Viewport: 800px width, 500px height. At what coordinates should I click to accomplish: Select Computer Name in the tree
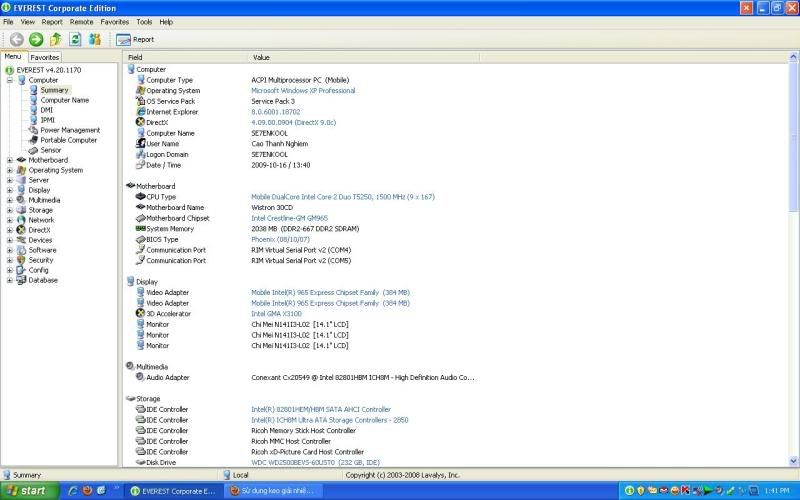point(65,100)
